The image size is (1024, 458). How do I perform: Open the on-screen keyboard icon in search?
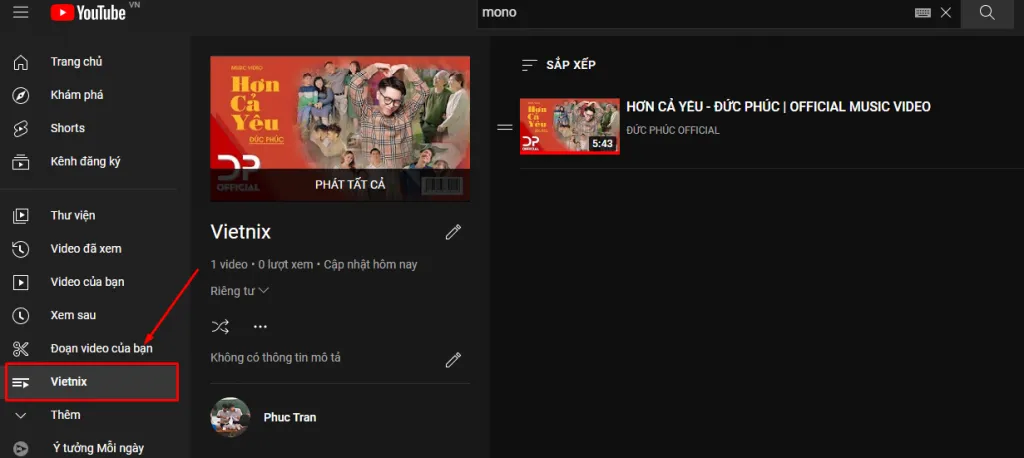point(923,12)
